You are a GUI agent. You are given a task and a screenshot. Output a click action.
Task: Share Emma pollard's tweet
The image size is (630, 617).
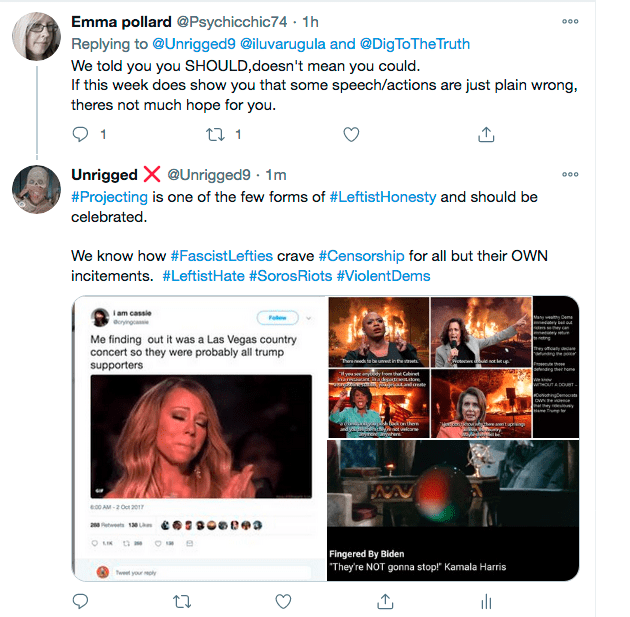pos(486,133)
